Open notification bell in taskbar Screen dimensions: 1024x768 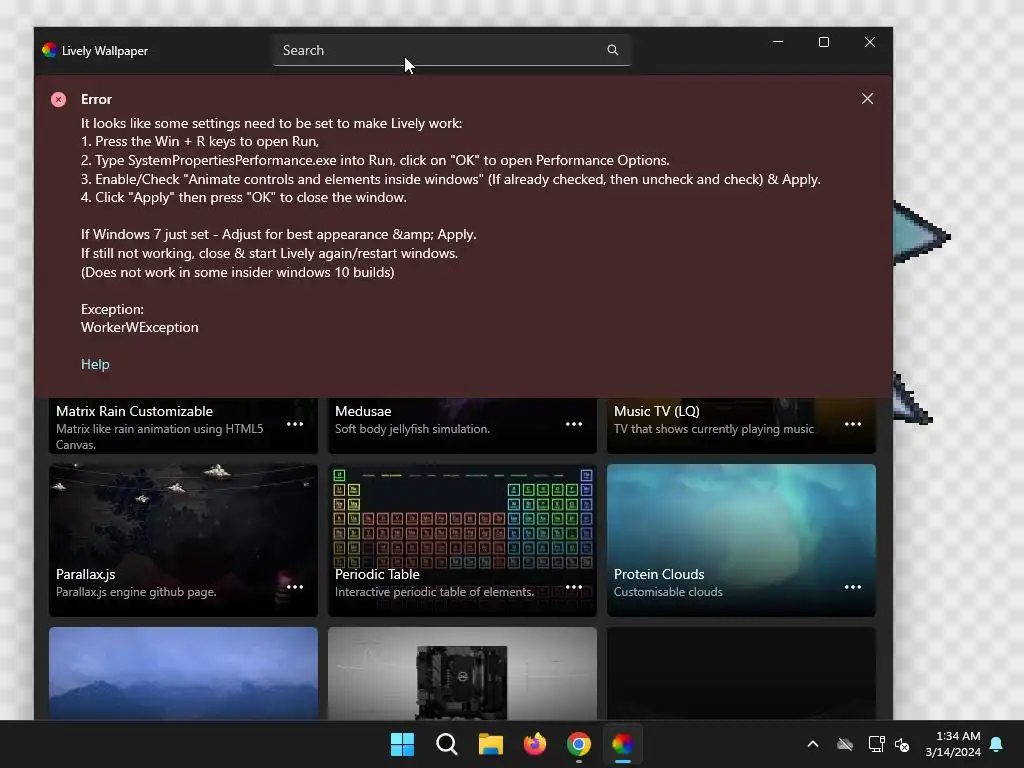[997, 744]
